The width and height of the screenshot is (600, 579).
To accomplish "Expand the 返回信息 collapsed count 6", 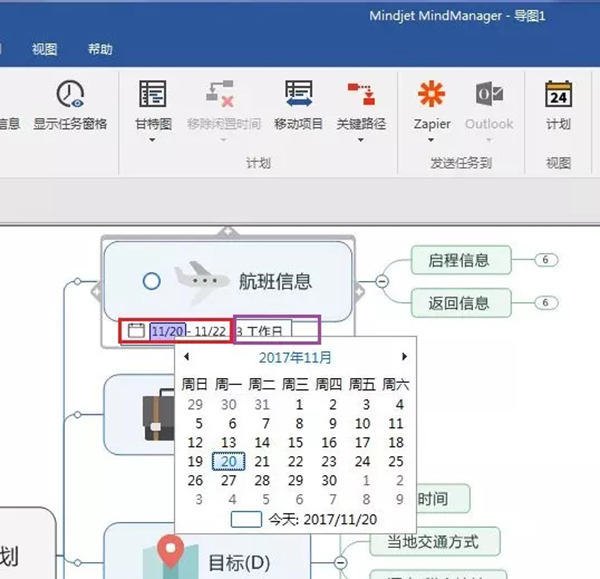I will [546, 303].
